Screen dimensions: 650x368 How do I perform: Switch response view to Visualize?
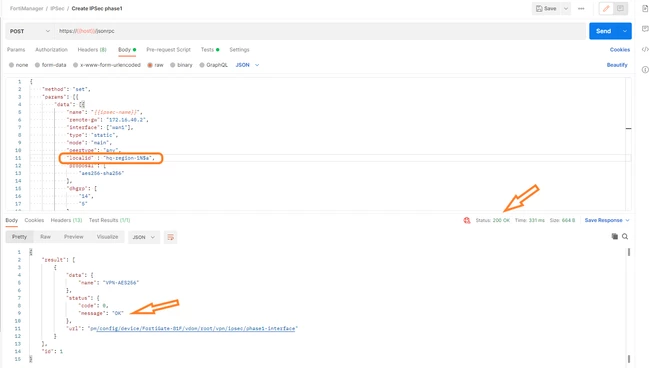click(x=107, y=237)
